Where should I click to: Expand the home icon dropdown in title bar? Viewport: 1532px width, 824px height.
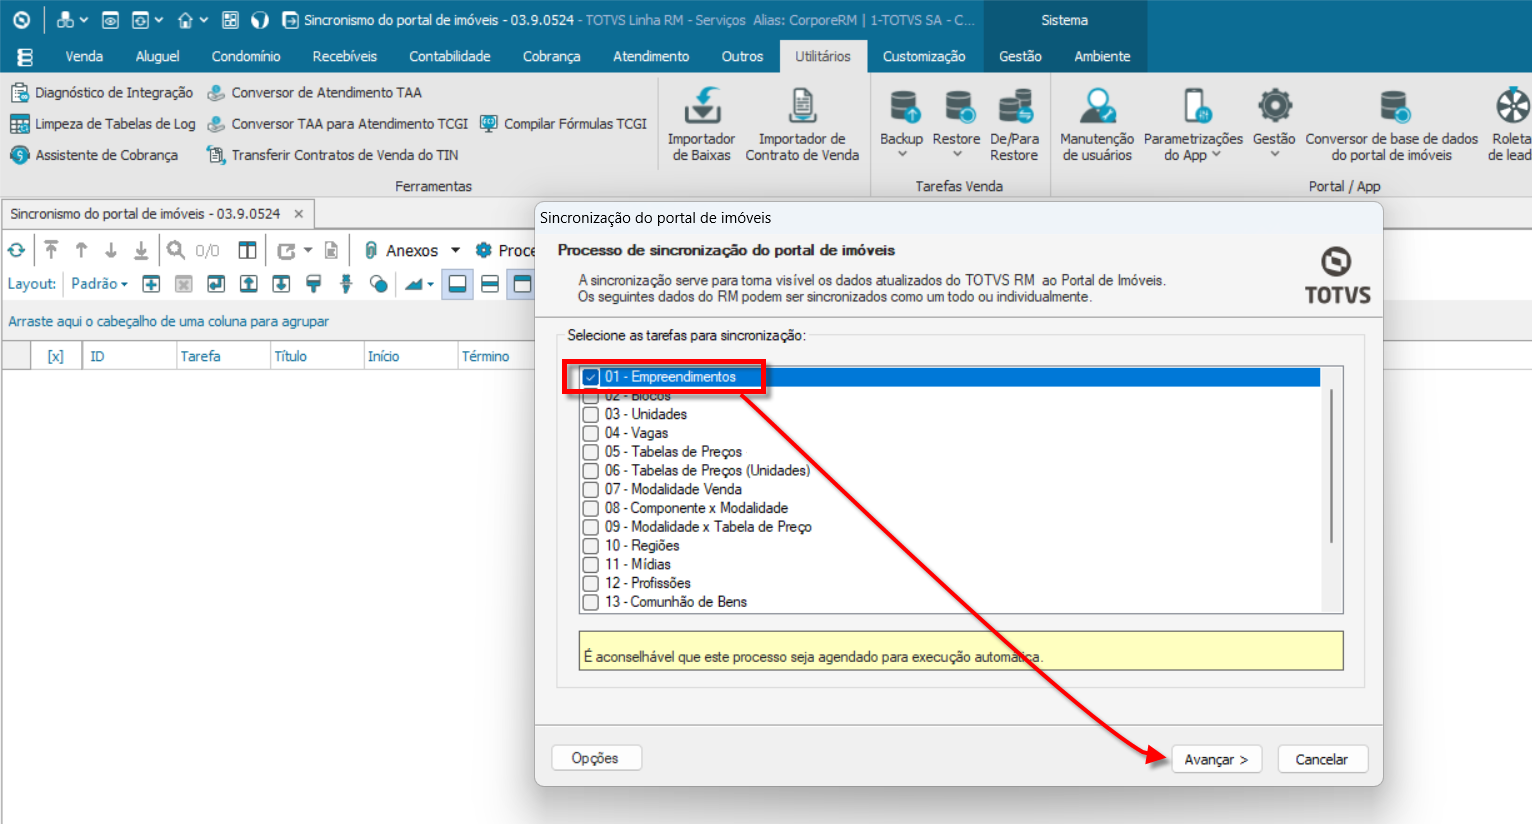(204, 20)
